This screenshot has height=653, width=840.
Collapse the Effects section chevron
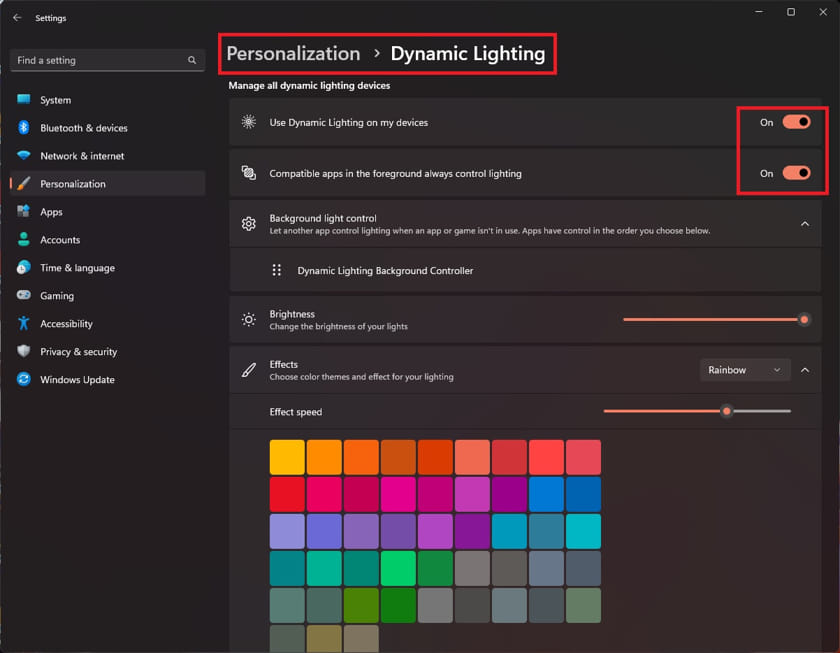tap(805, 370)
